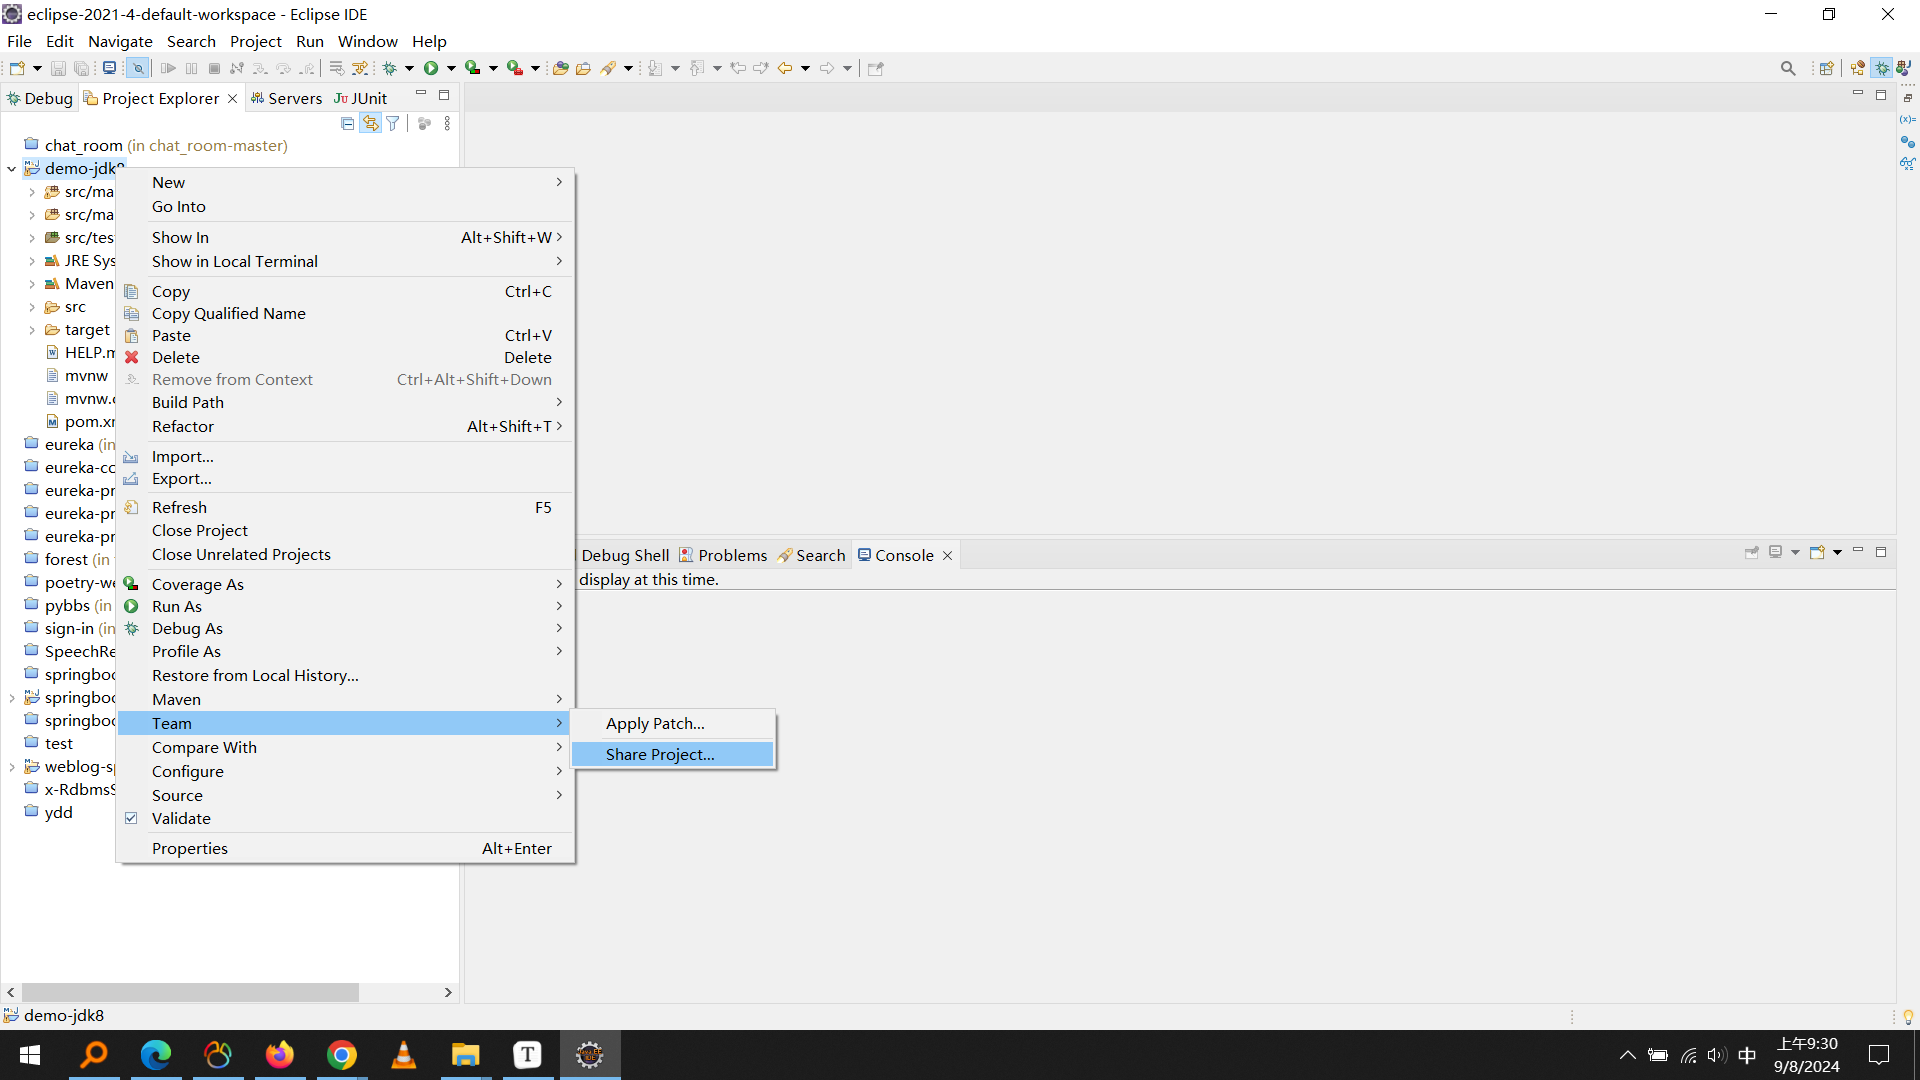Screen dimensions: 1920x1080
Task: Click the Terminate (stop) debug icon
Action: [x=214, y=68]
